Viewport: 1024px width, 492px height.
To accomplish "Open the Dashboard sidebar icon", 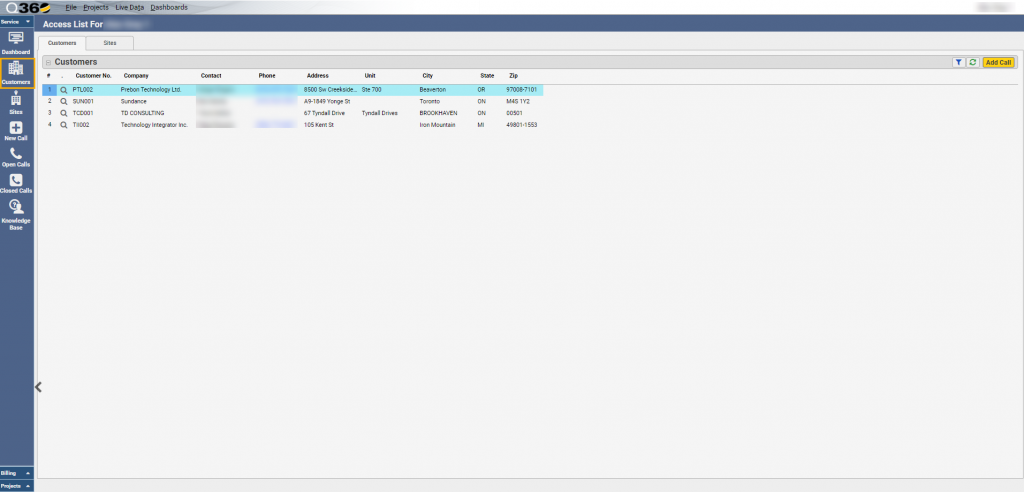I will 16,41.
